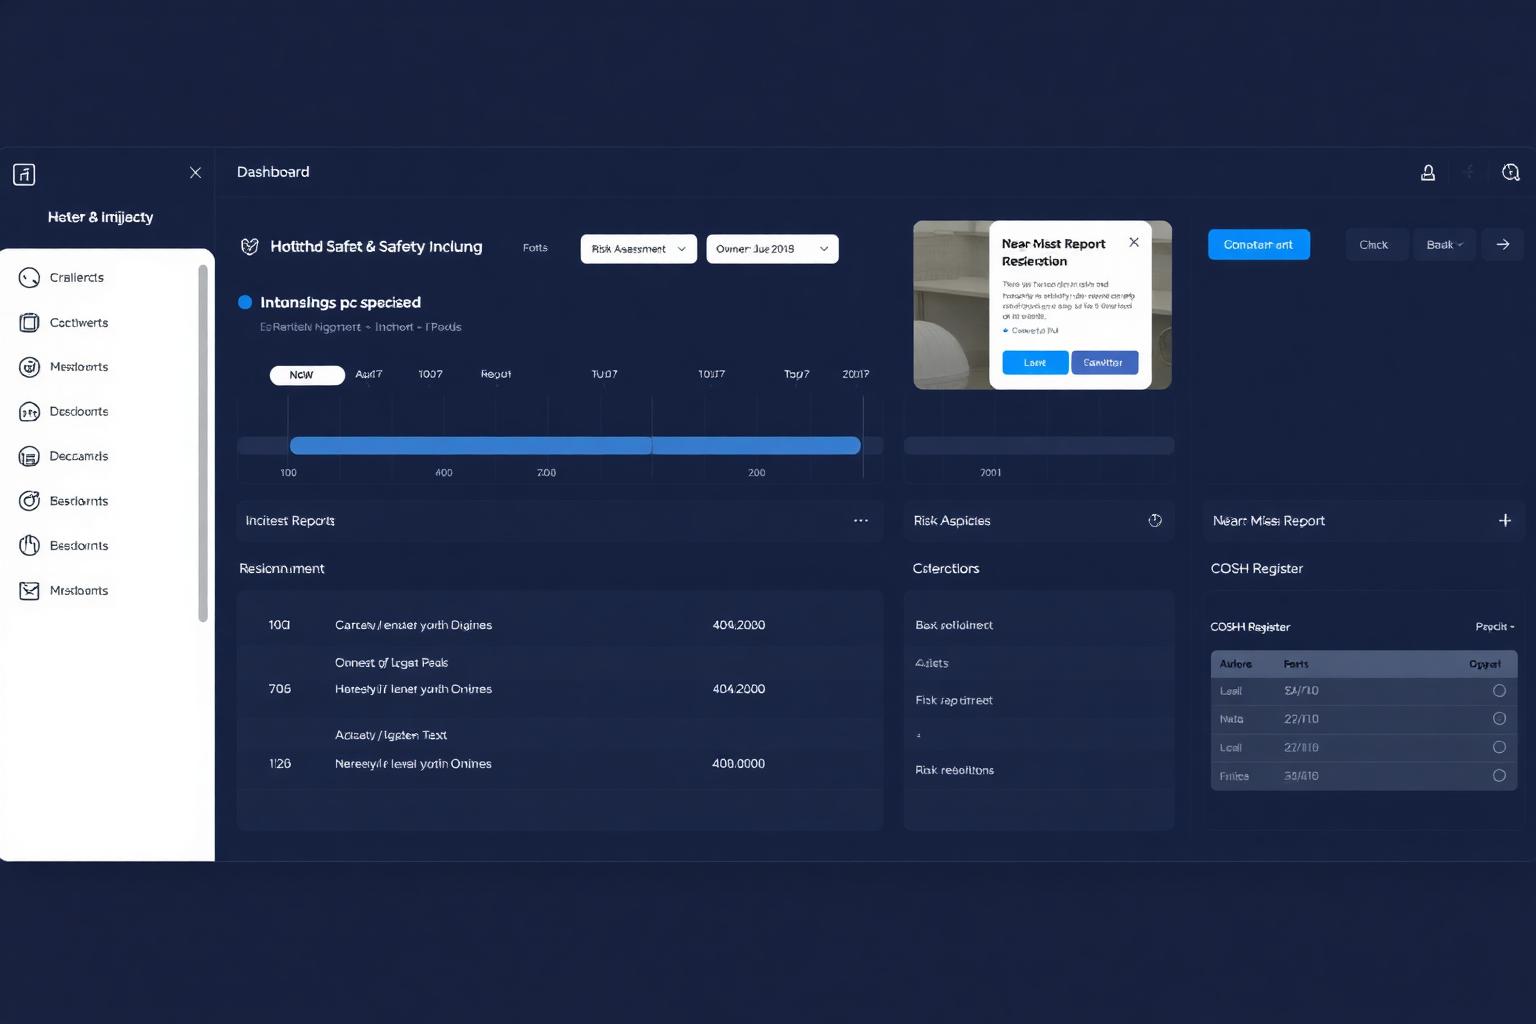The height and width of the screenshot is (1024, 1536).
Task: Click the Deccamds sidebar icon
Action: [29, 457]
